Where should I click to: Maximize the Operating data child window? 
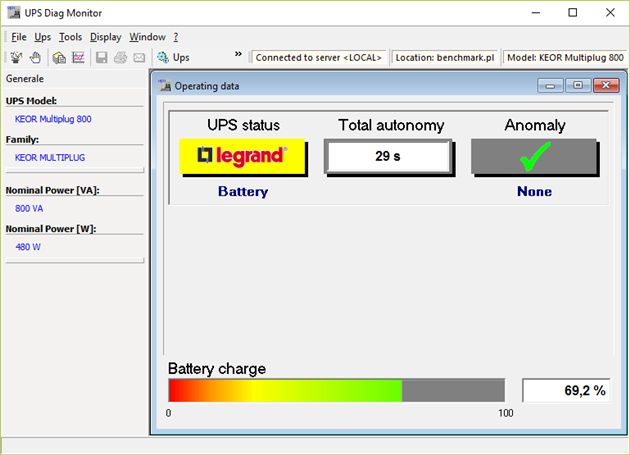point(578,85)
